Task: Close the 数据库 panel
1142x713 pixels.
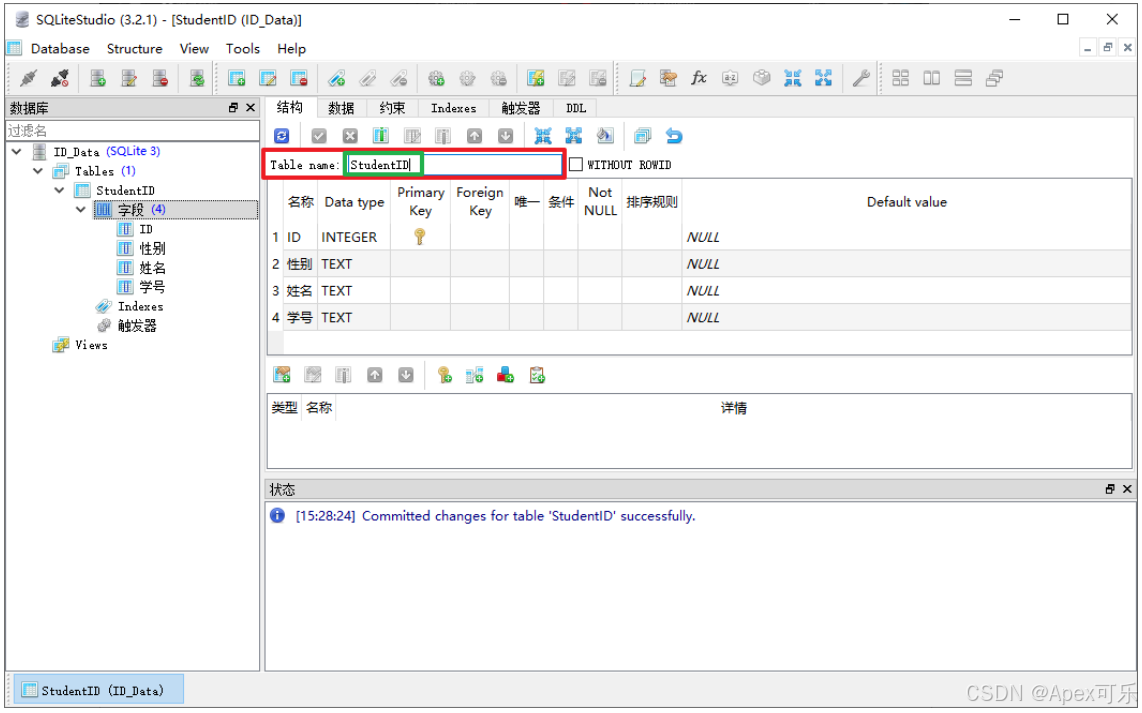Action: tap(251, 108)
